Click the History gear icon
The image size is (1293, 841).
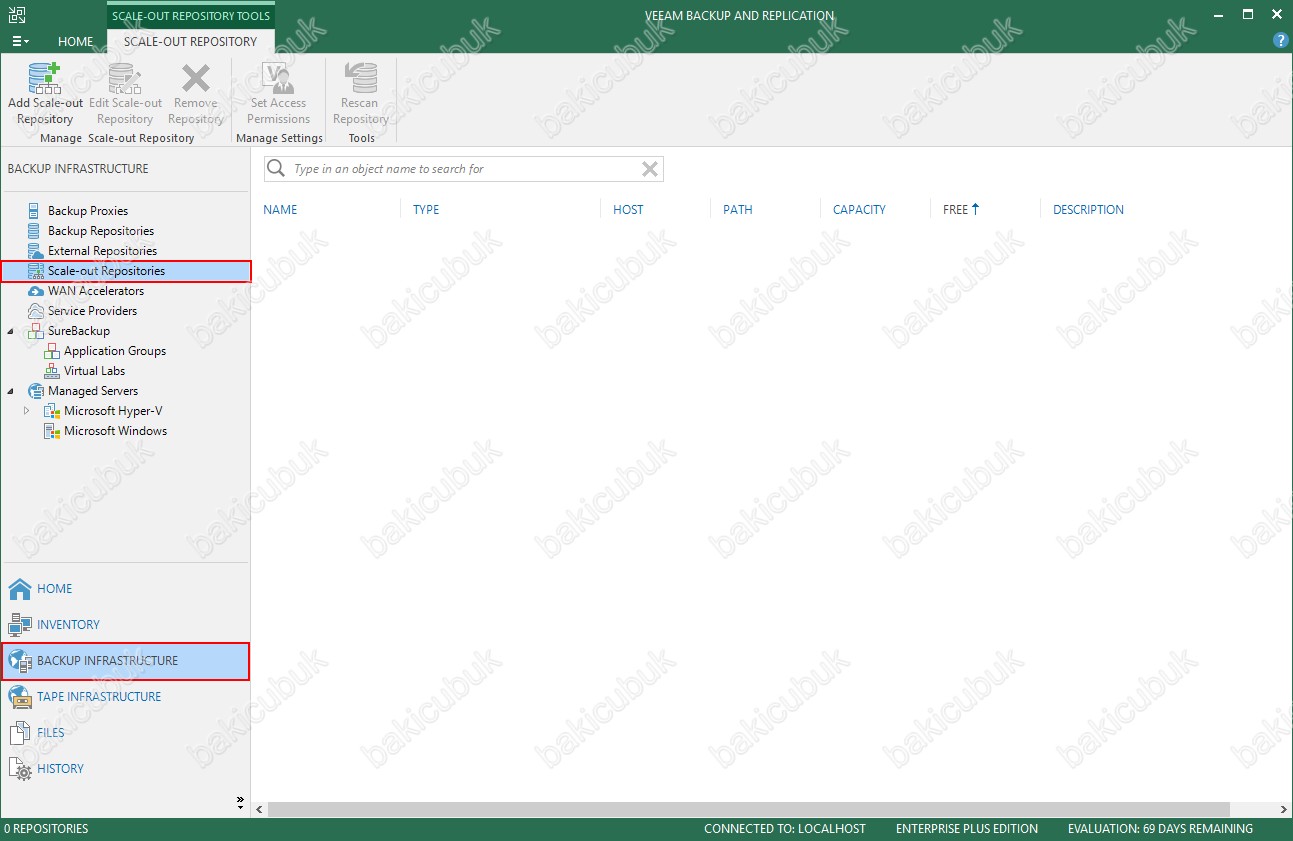tap(20, 769)
